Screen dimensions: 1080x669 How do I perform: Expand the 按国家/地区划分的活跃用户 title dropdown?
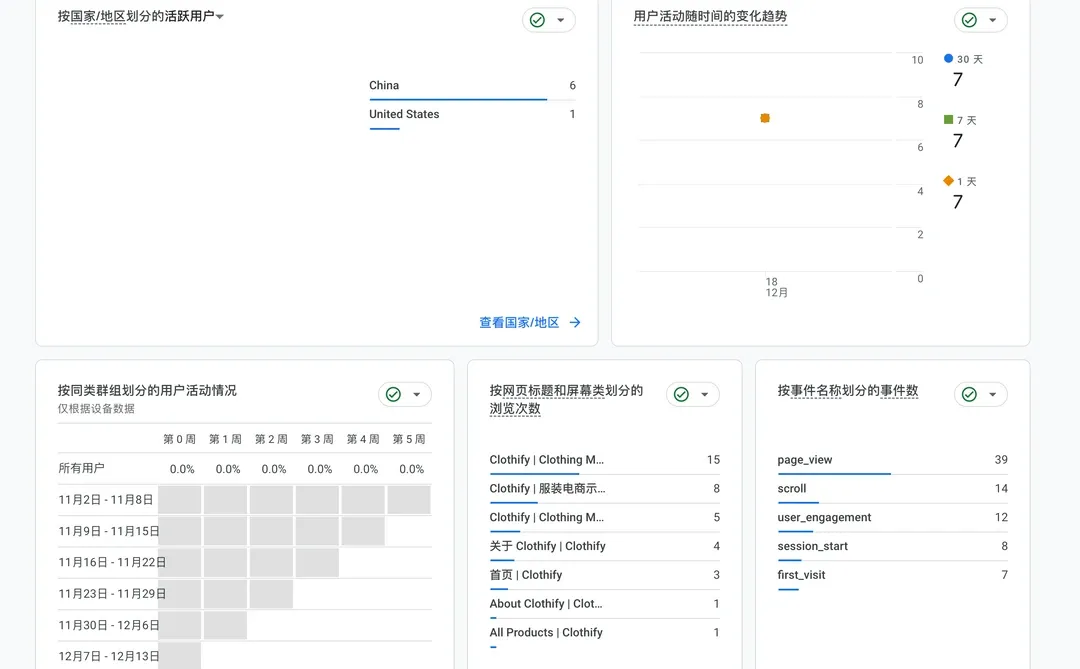[220, 17]
